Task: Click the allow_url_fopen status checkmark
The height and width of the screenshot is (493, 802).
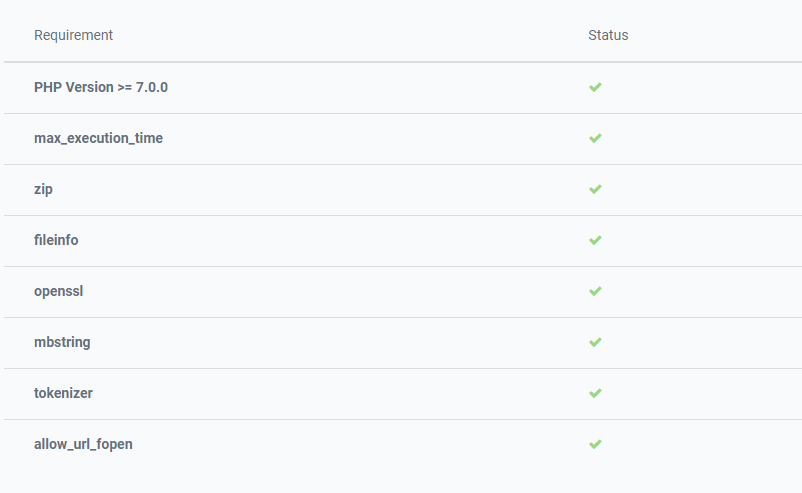Action: pos(595,444)
